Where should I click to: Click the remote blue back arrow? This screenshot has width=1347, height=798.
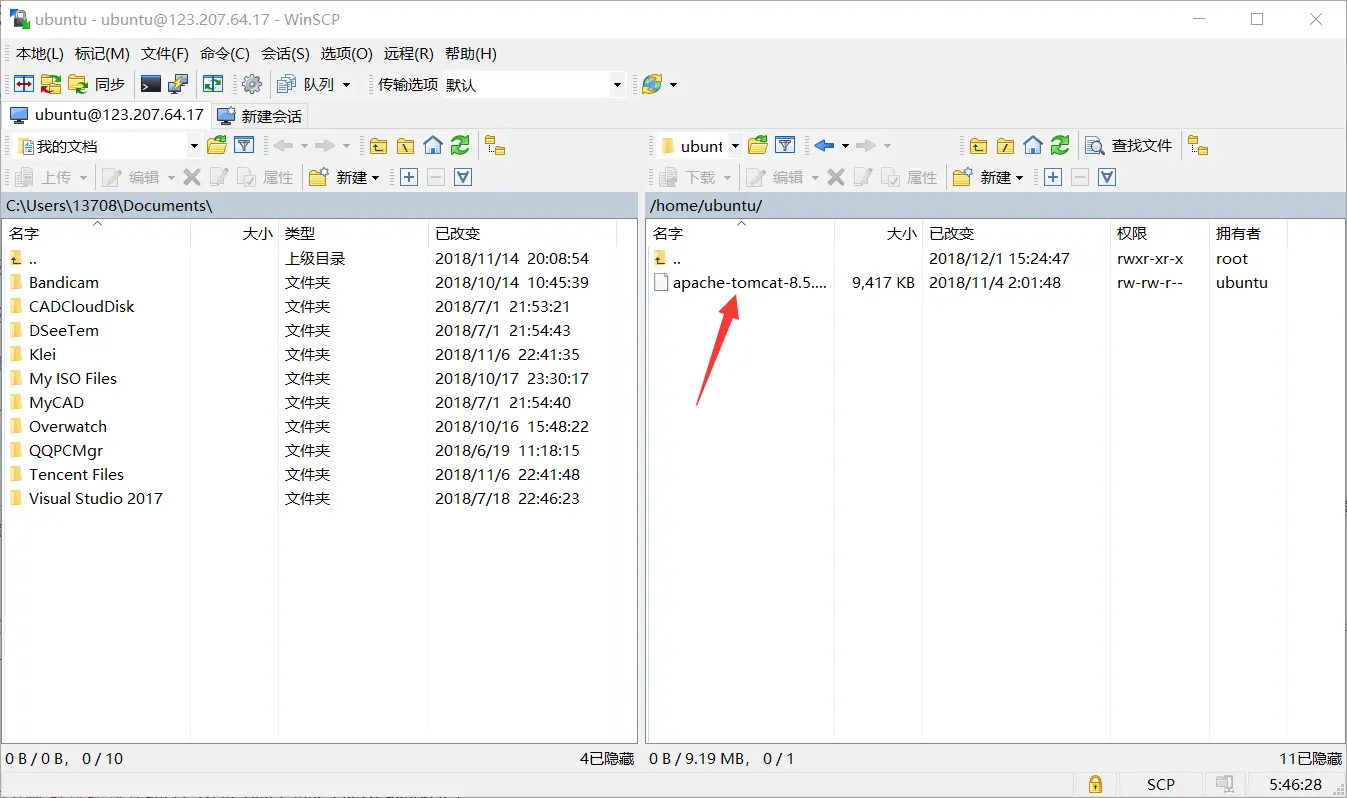pyautogui.click(x=824, y=146)
